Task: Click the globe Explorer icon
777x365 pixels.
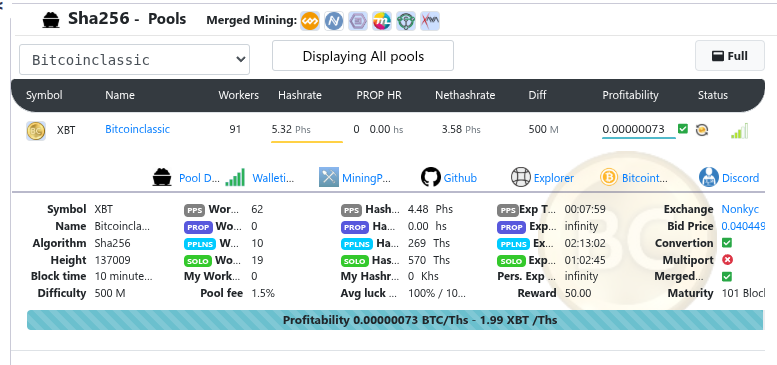Action: click(521, 177)
